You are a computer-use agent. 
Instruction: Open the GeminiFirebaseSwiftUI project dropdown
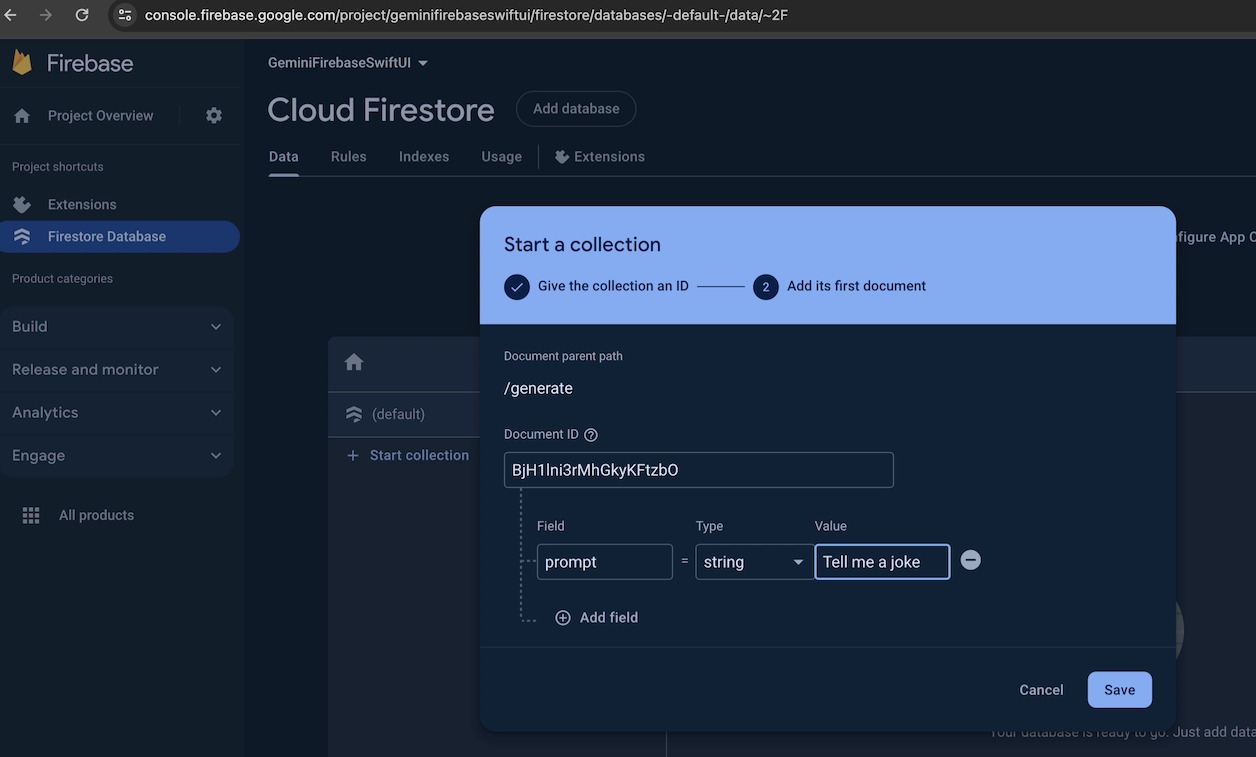click(347, 63)
